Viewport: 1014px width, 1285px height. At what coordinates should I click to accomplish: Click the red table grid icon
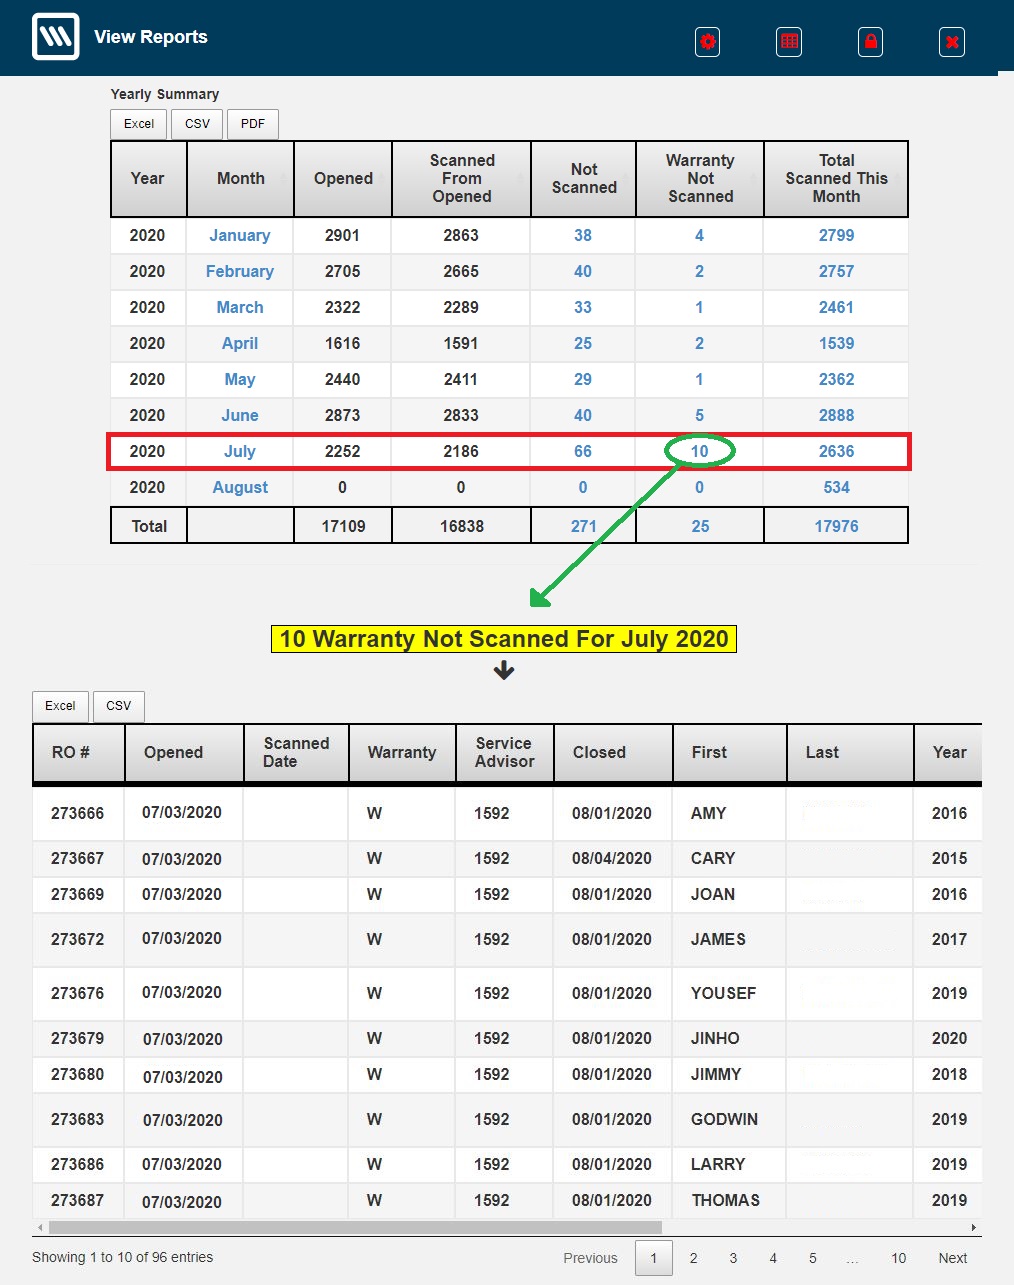tap(789, 42)
